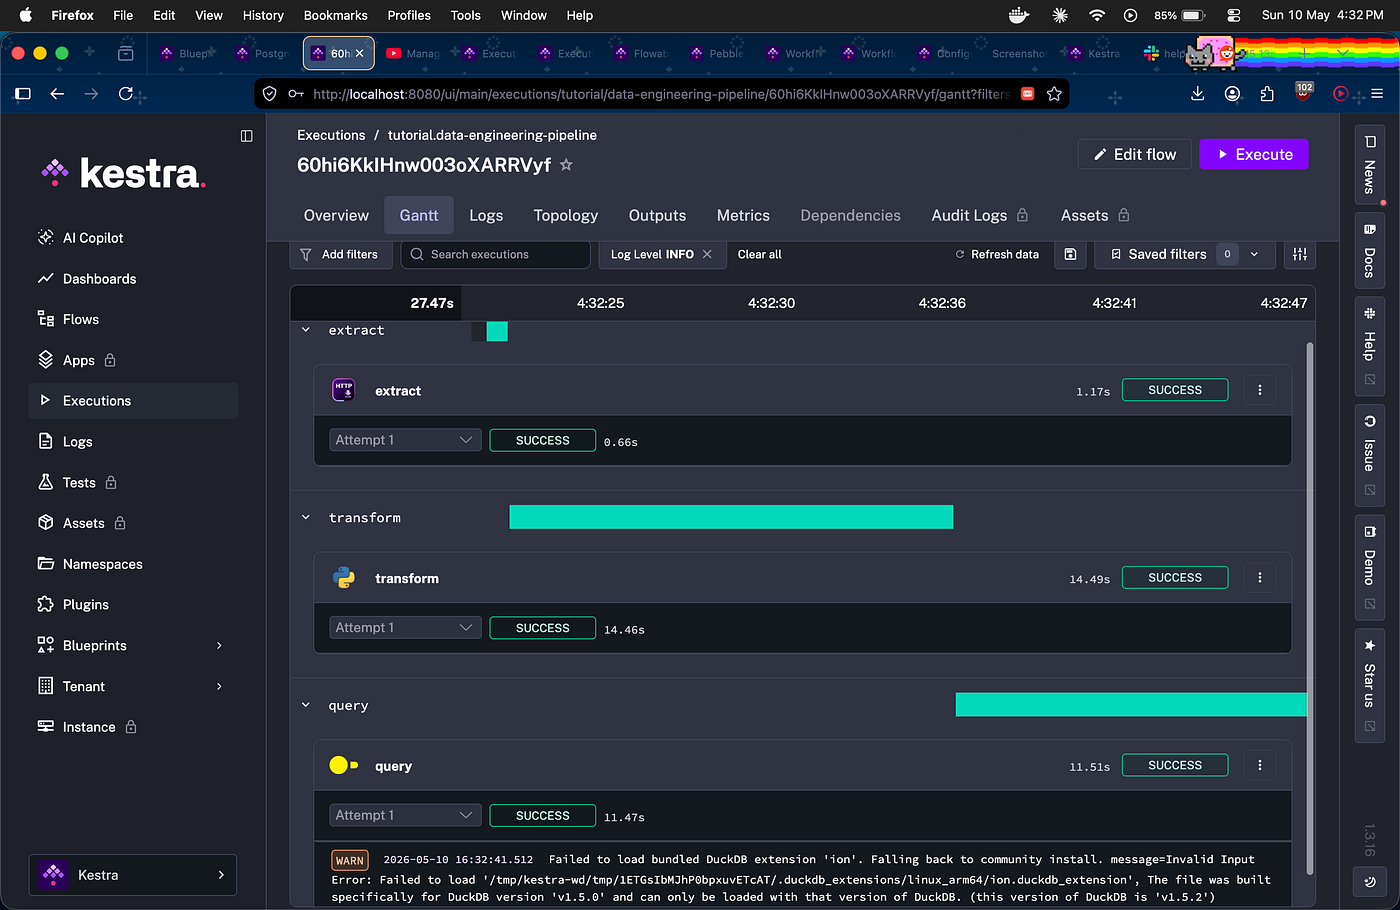Open Docs panel on right rail
Image resolution: width=1400 pixels, height=910 pixels.
pyautogui.click(x=1369, y=250)
